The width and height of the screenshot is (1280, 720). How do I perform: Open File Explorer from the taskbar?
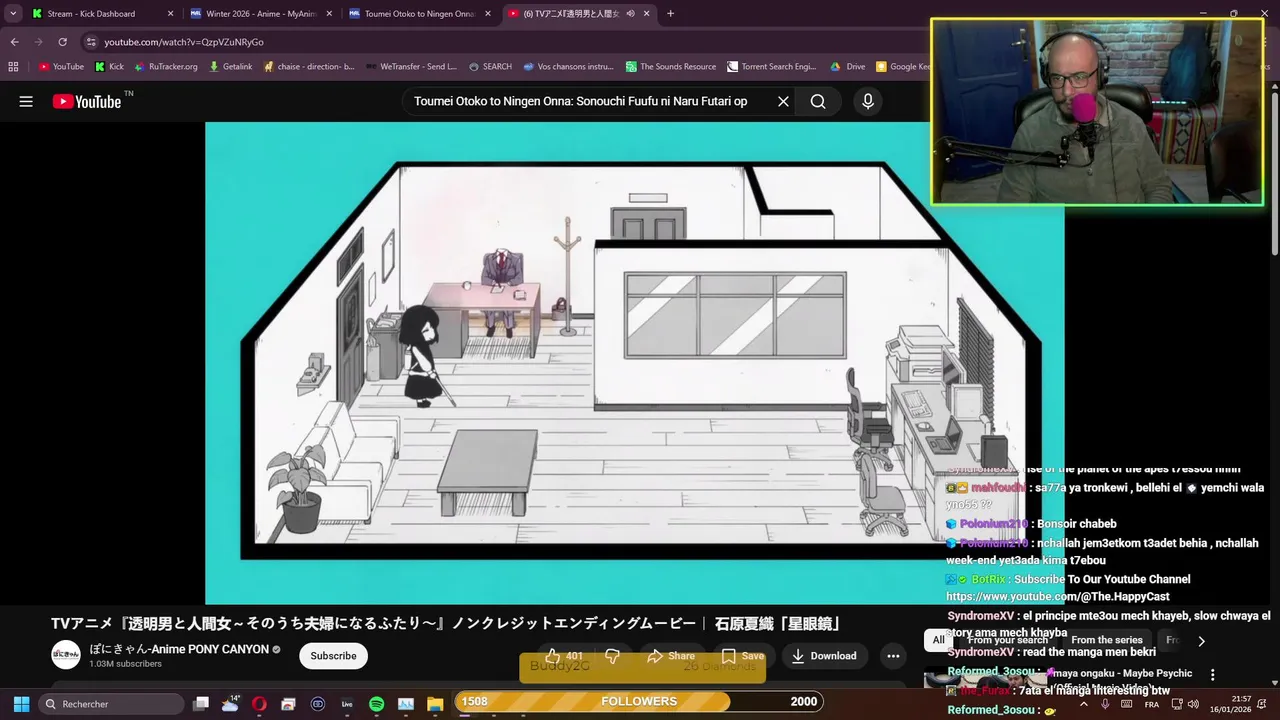[x=434, y=703]
